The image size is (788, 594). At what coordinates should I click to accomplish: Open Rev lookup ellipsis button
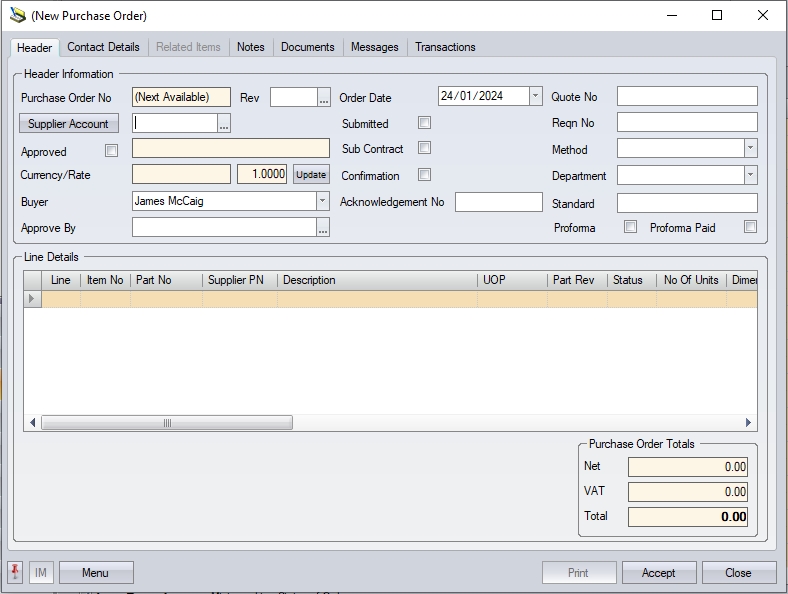323,98
